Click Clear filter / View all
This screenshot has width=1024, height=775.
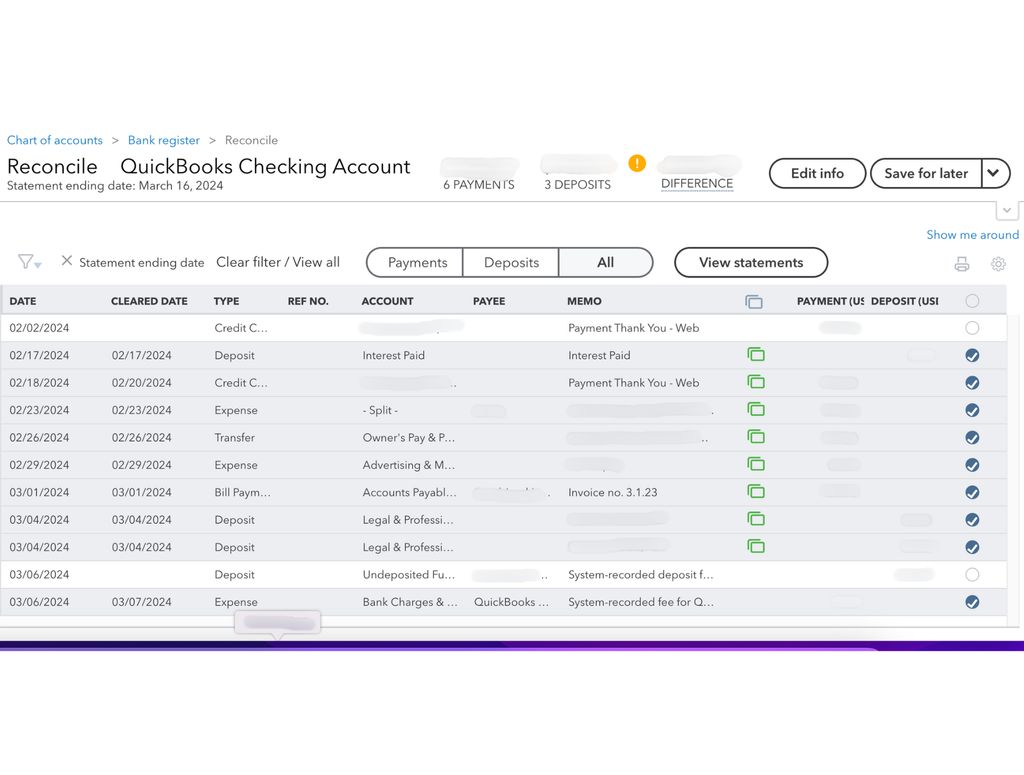[x=278, y=262]
